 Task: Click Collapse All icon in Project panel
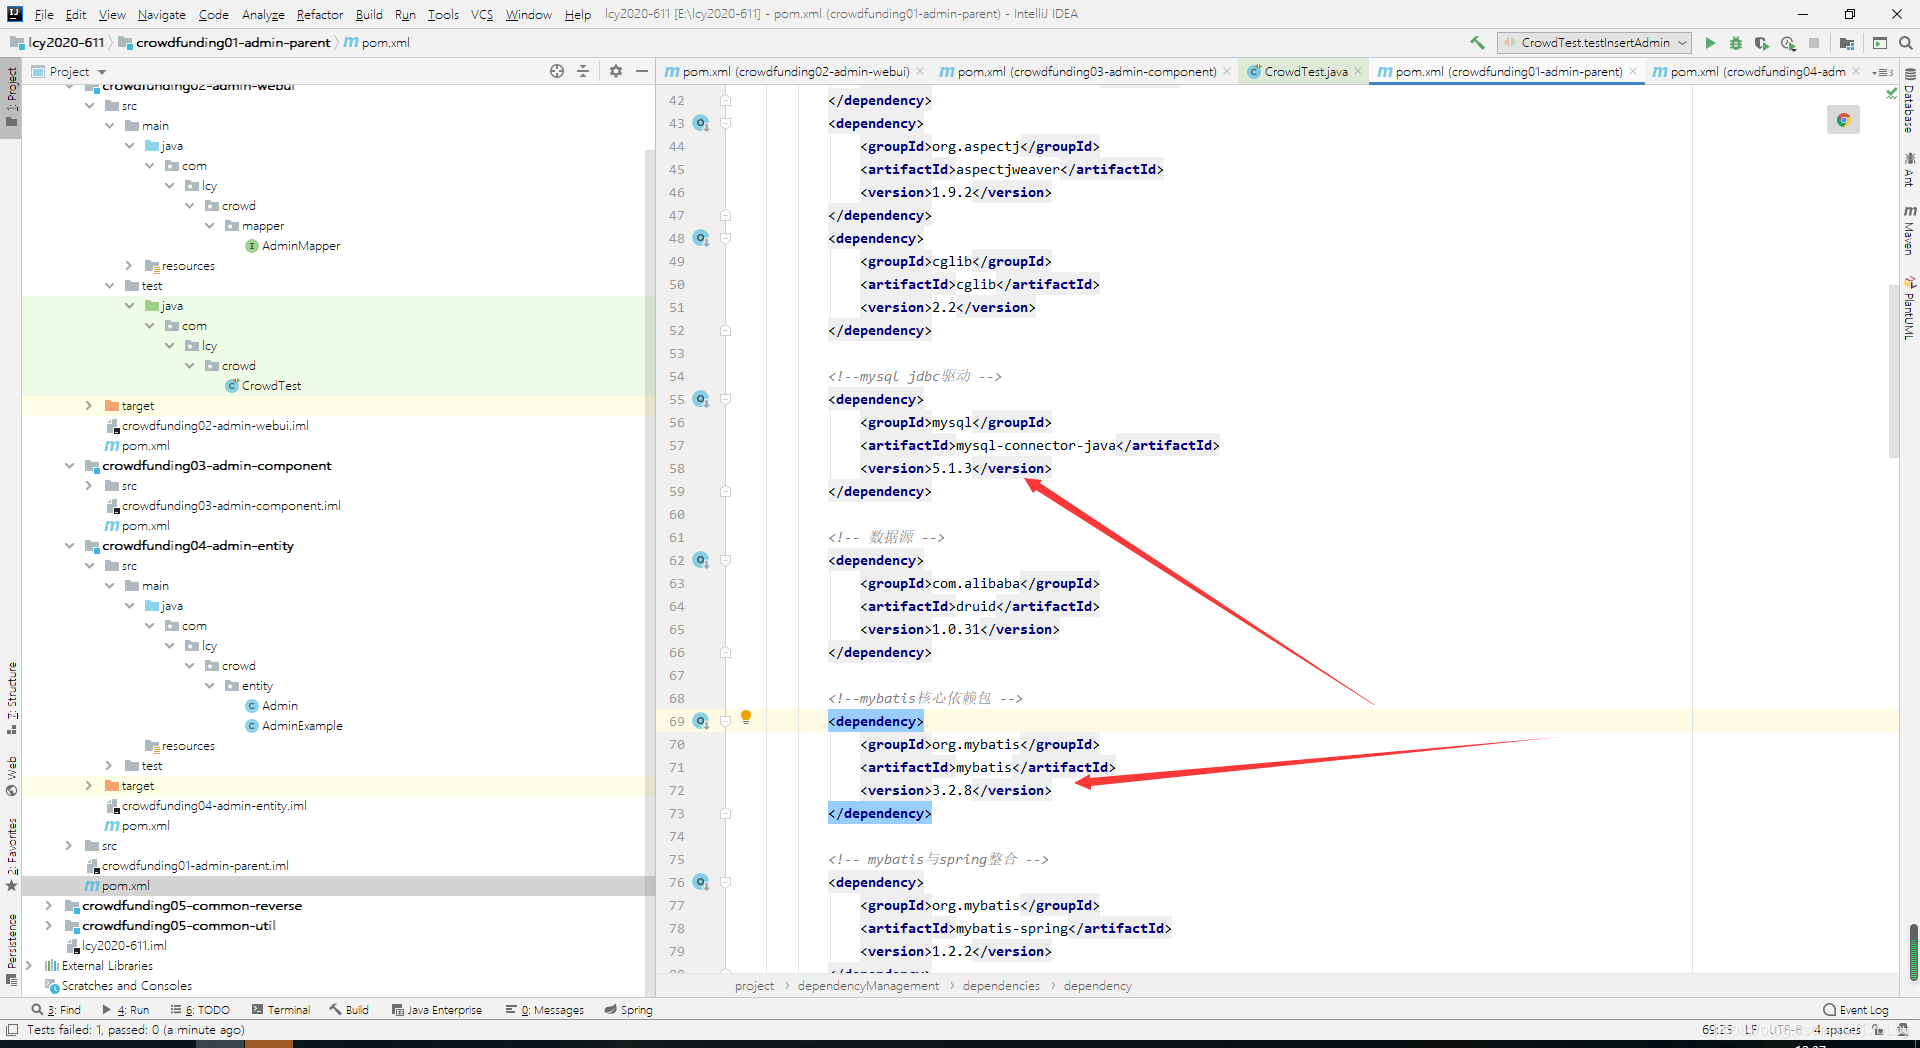tap(583, 71)
